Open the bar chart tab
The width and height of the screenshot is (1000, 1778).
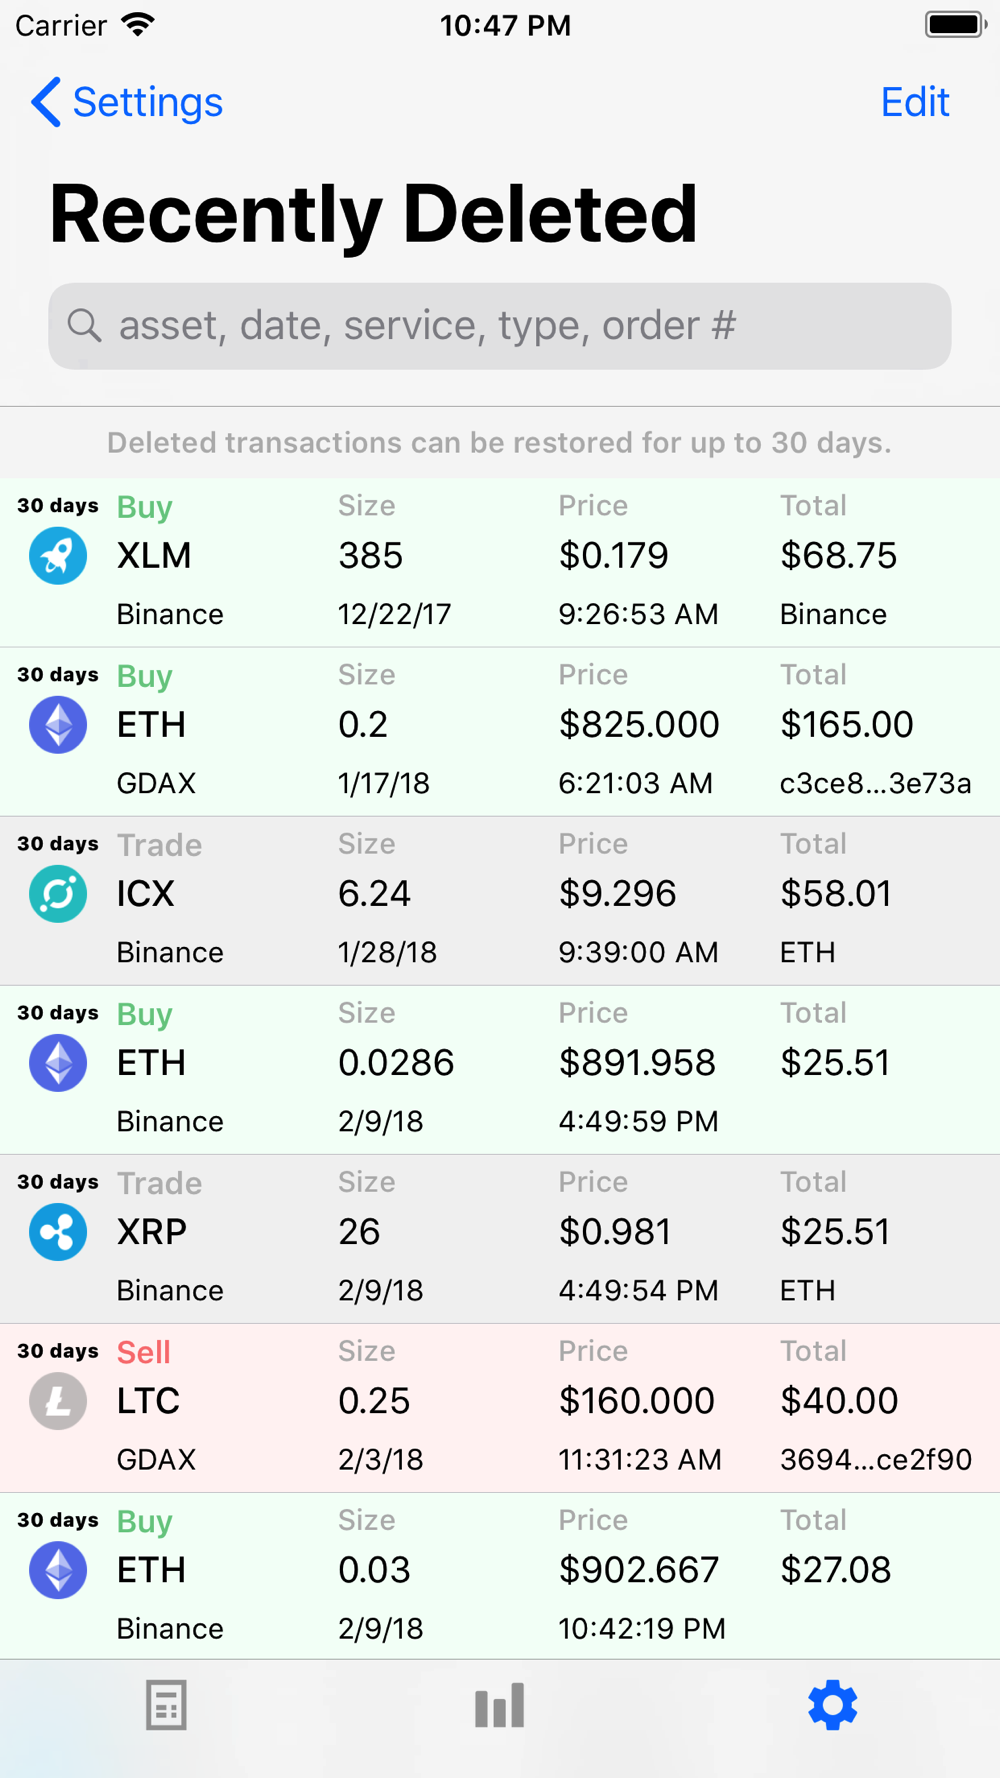(x=499, y=1705)
